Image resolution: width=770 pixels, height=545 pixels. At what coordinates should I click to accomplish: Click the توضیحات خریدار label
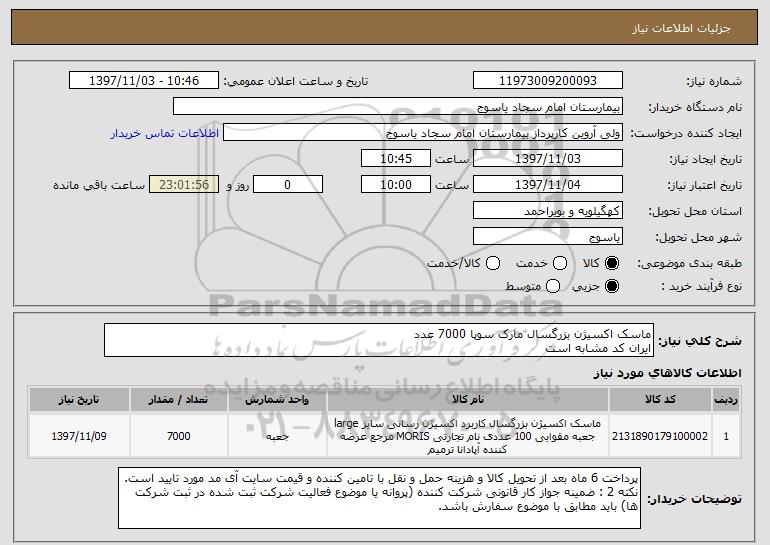click(694, 499)
